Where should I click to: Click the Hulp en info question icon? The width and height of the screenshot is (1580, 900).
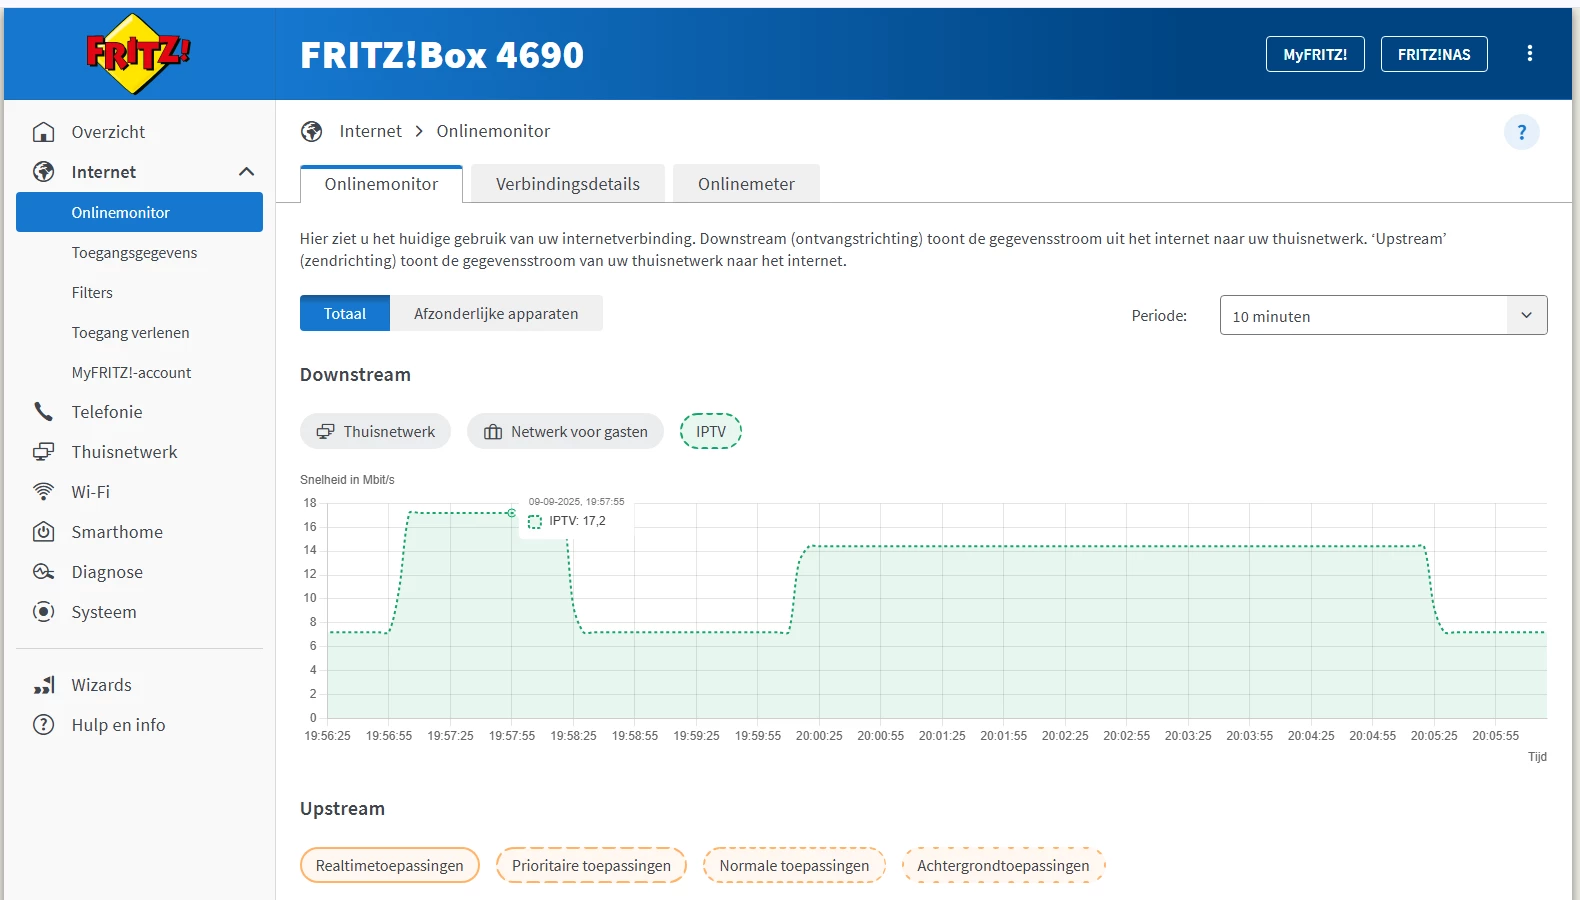[44, 725]
